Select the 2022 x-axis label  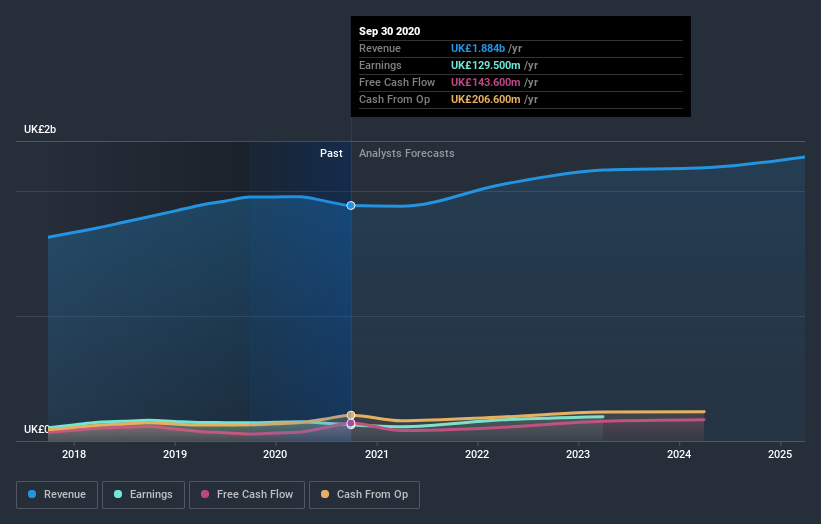477,454
